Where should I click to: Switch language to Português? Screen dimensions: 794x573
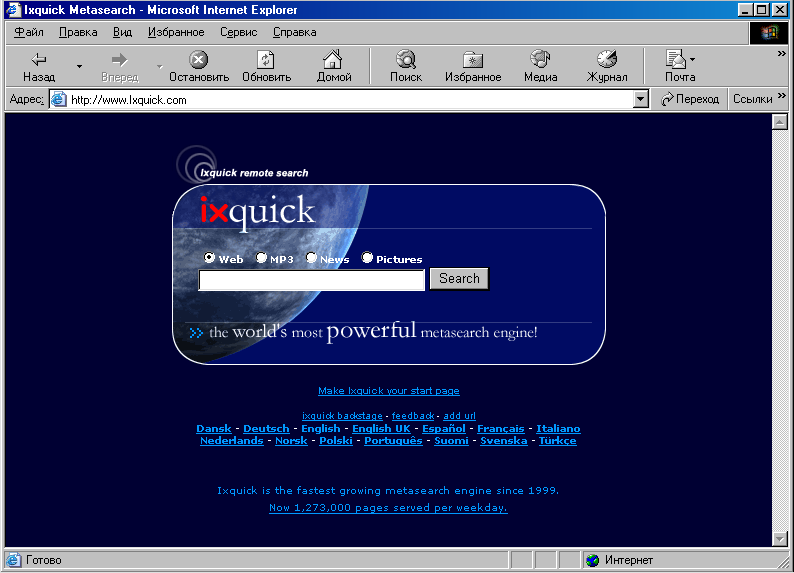point(393,441)
